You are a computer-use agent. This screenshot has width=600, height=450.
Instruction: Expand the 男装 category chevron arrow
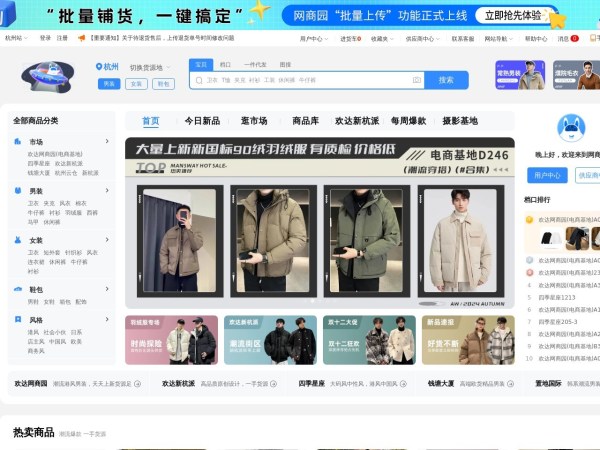click(107, 191)
